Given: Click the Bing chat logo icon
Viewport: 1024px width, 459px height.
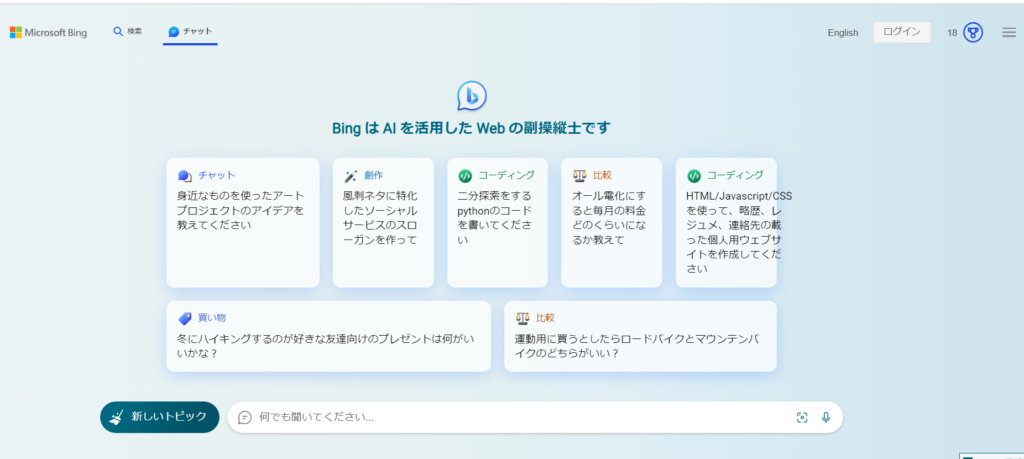Looking at the screenshot, I should [472, 97].
